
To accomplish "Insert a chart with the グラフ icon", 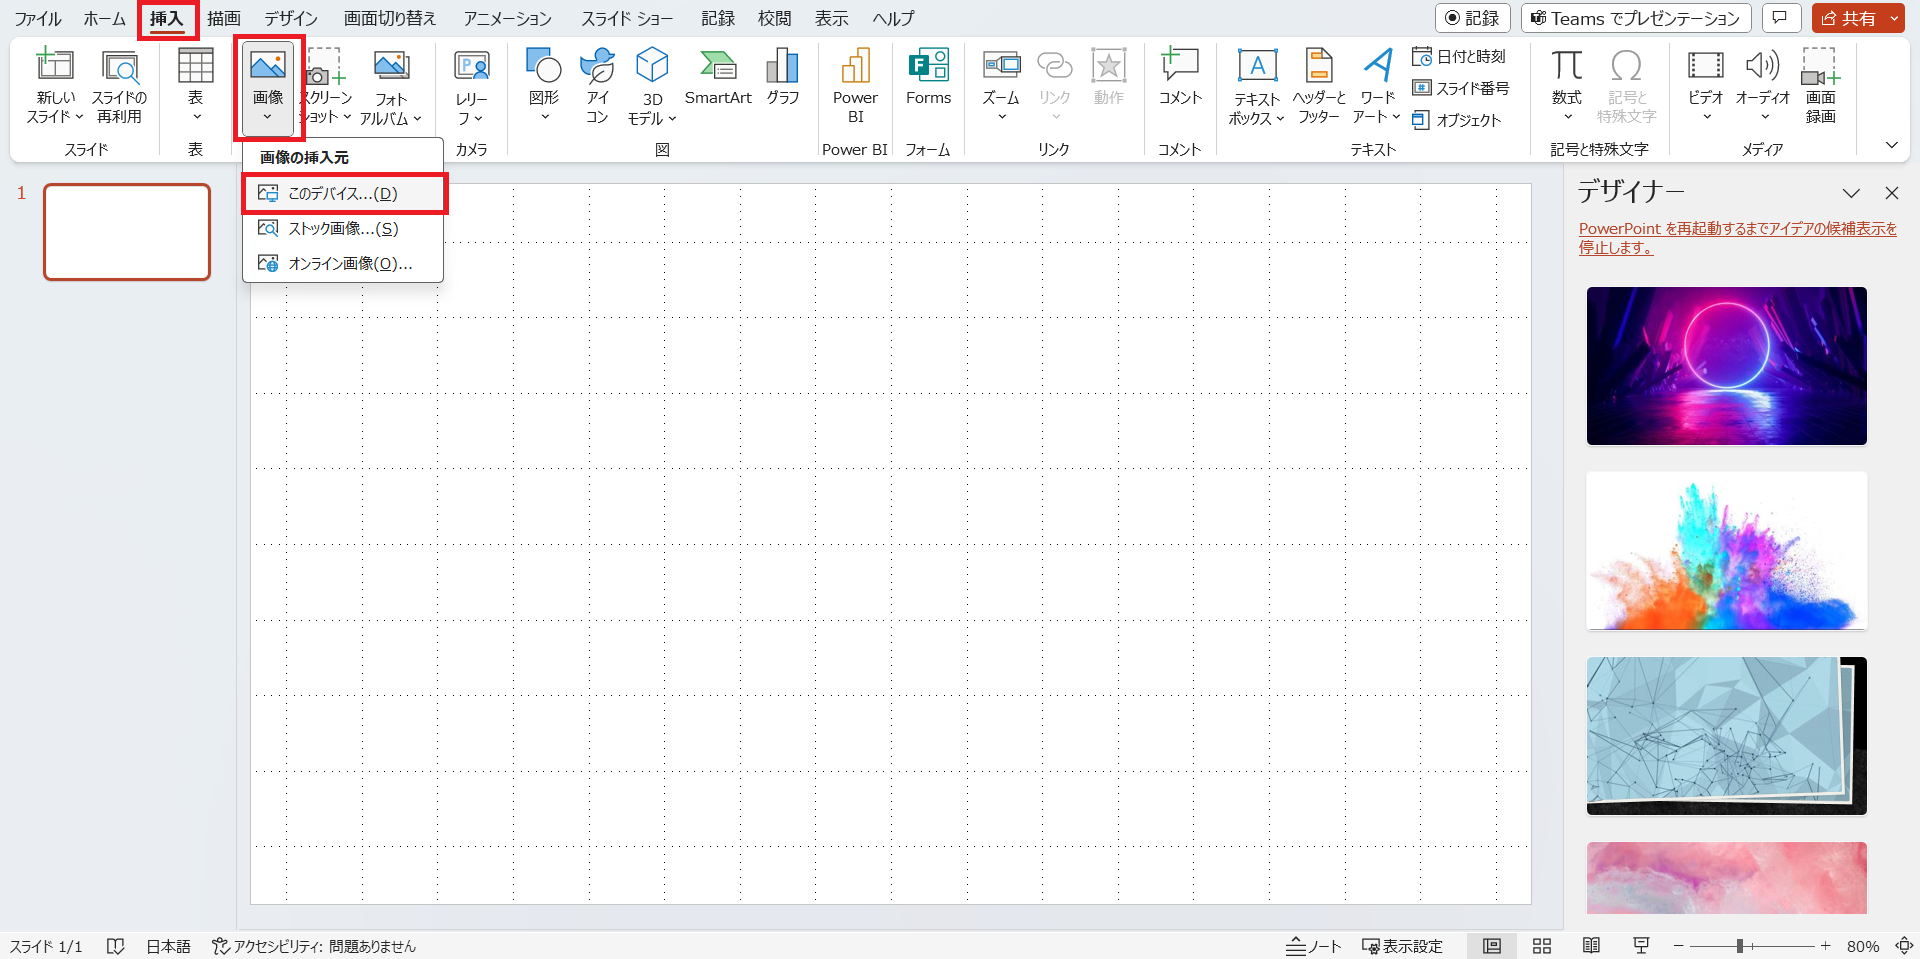I will coord(782,78).
